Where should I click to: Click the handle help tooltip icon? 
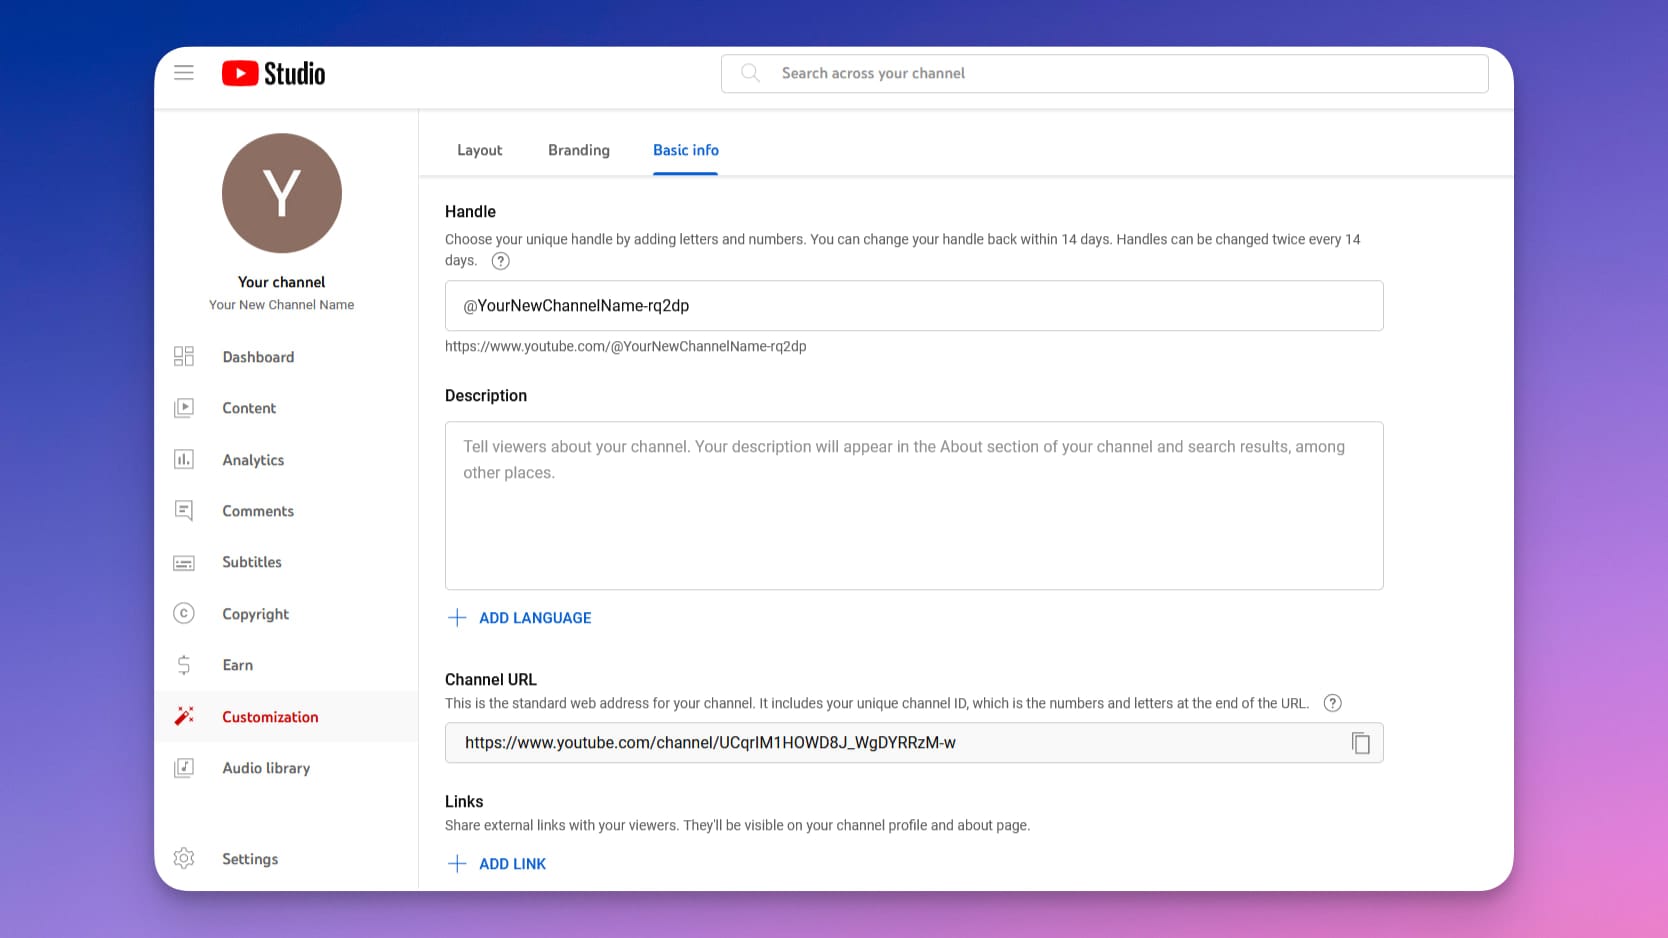(500, 260)
